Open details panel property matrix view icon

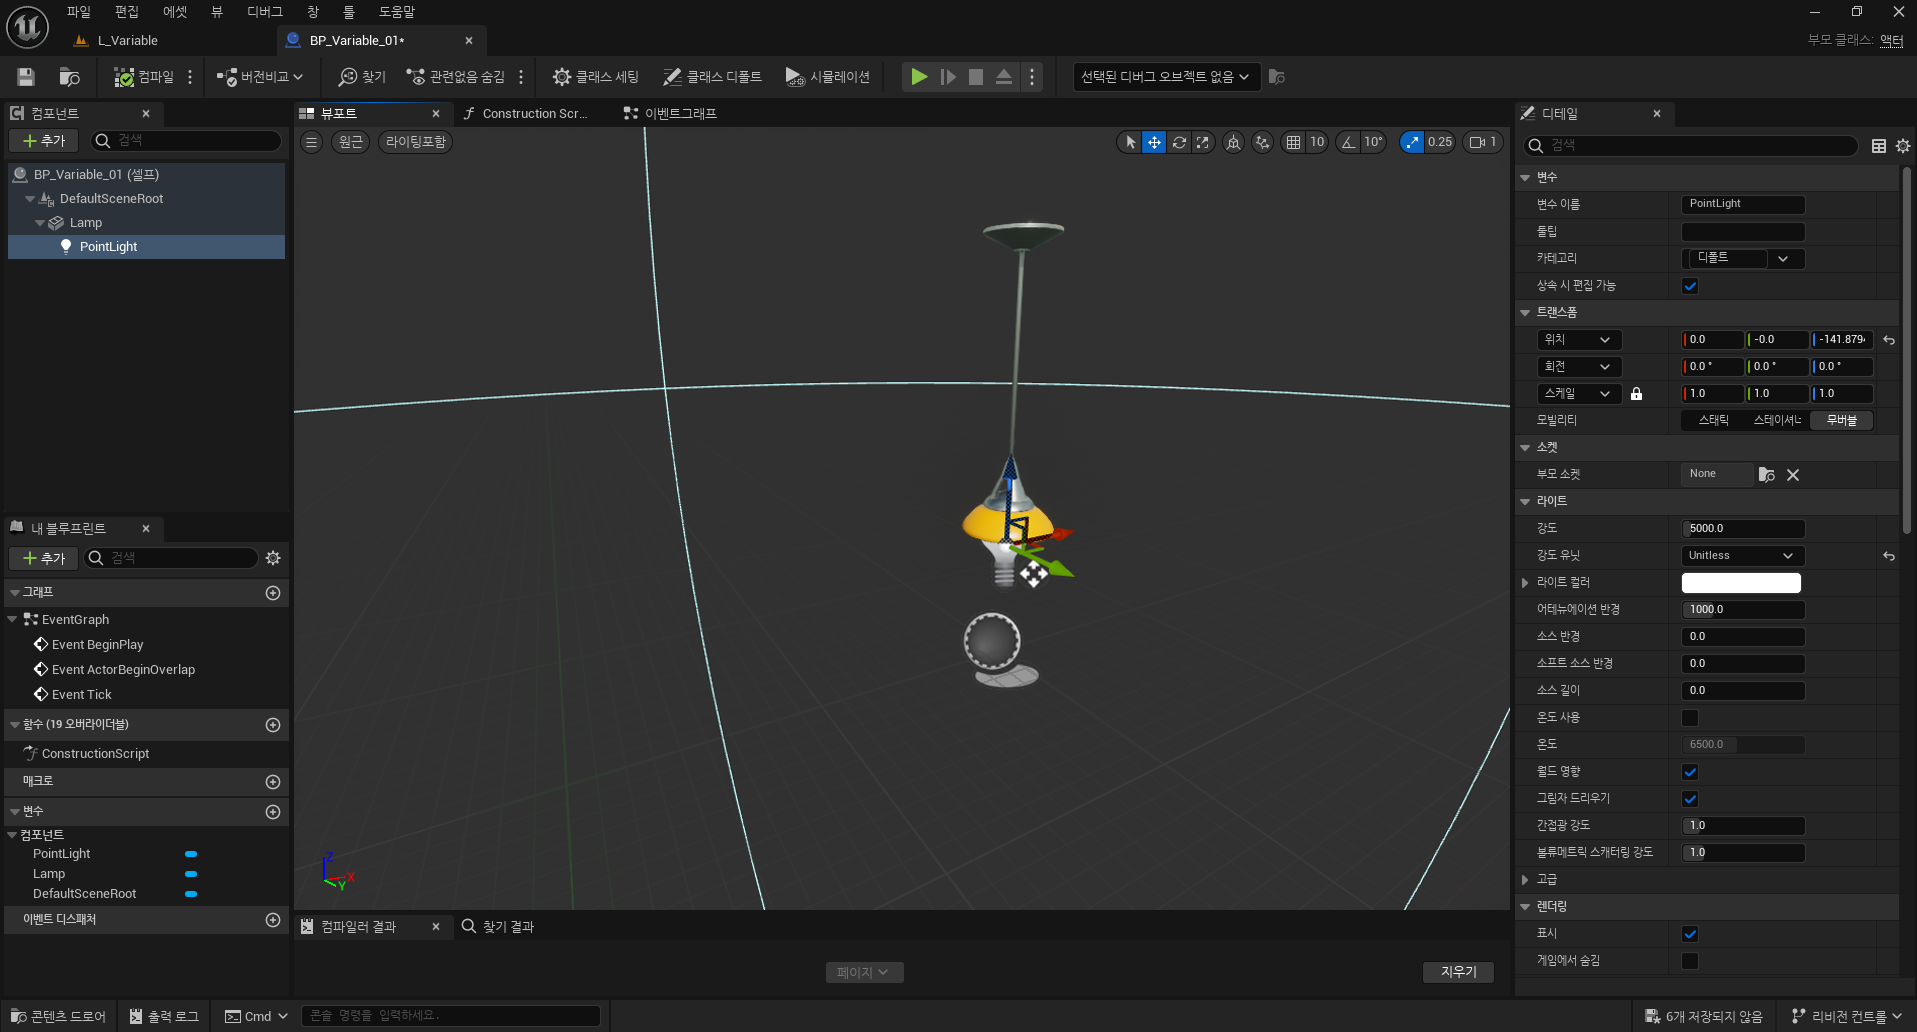point(1879,146)
